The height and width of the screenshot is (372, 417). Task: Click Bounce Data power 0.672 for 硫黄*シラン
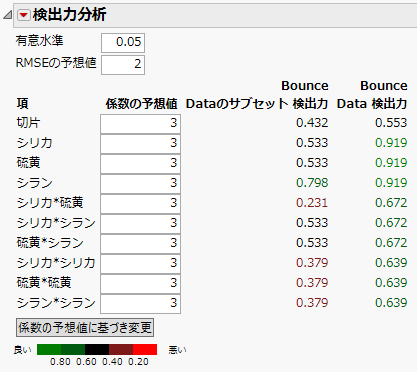[391, 243]
